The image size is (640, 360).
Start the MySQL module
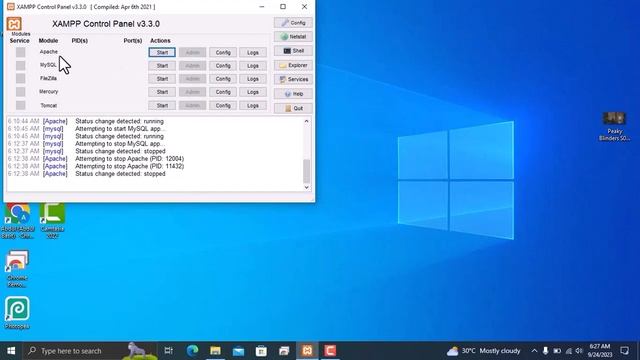(162, 66)
